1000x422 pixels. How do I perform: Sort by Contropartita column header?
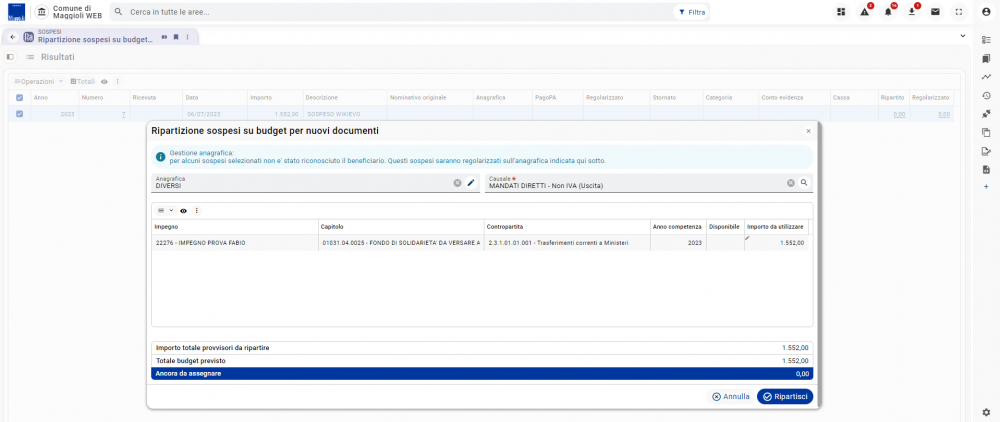click(x=566, y=227)
